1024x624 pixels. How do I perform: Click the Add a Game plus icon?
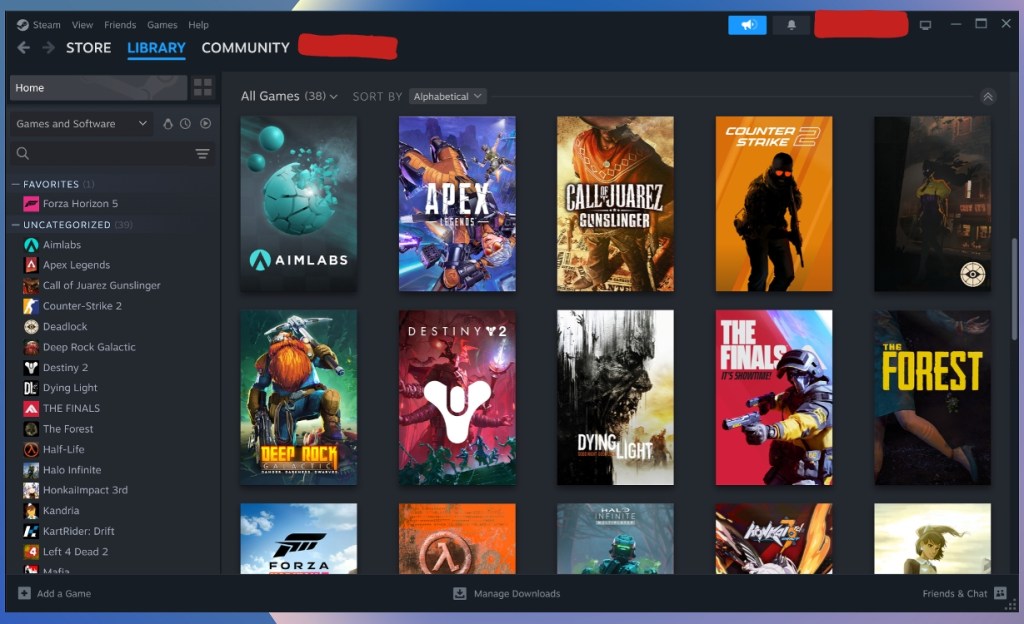(24, 593)
